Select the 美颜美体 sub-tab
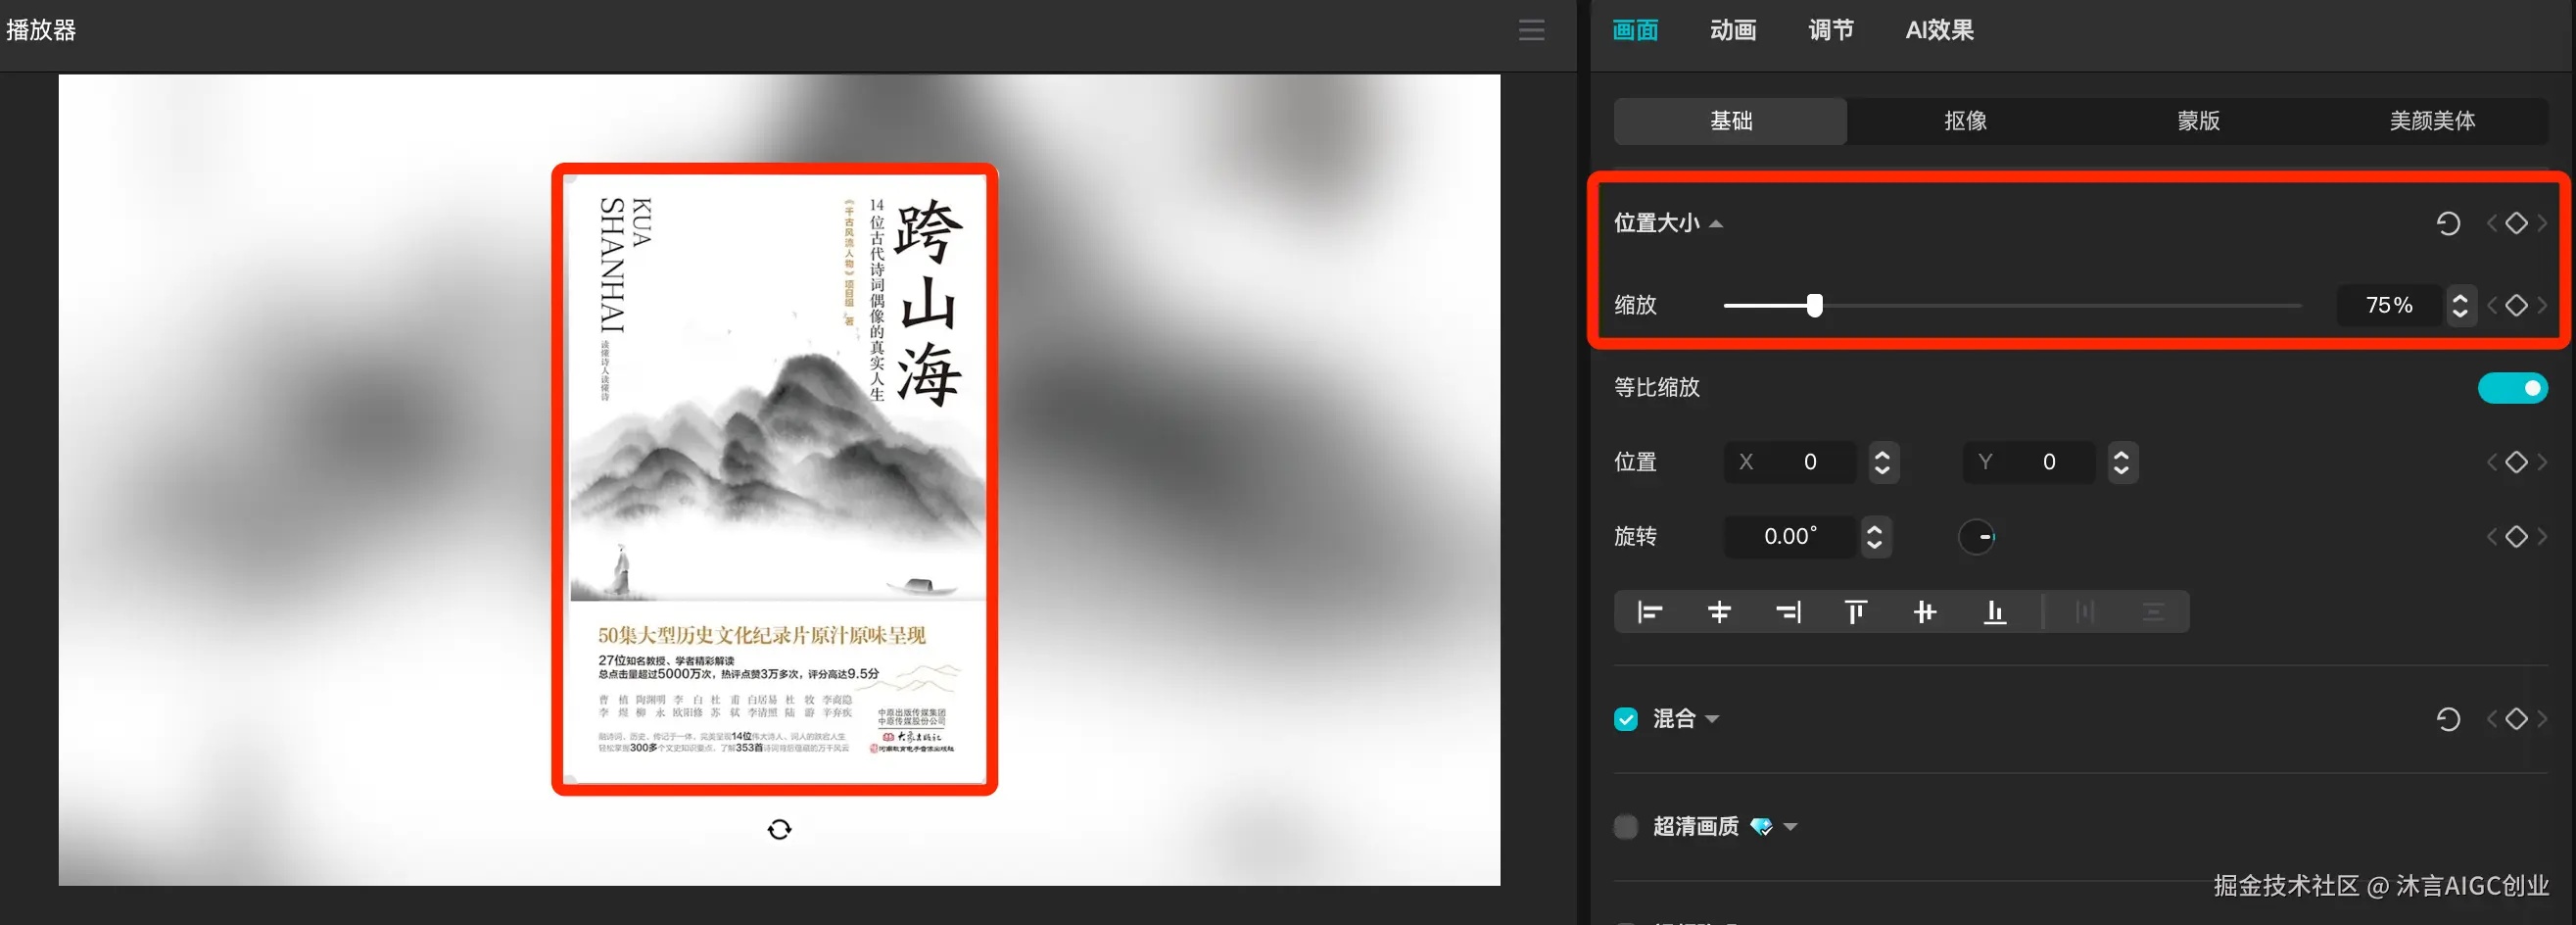Viewport: 2576px width, 925px height. [x=2432, y=121]
